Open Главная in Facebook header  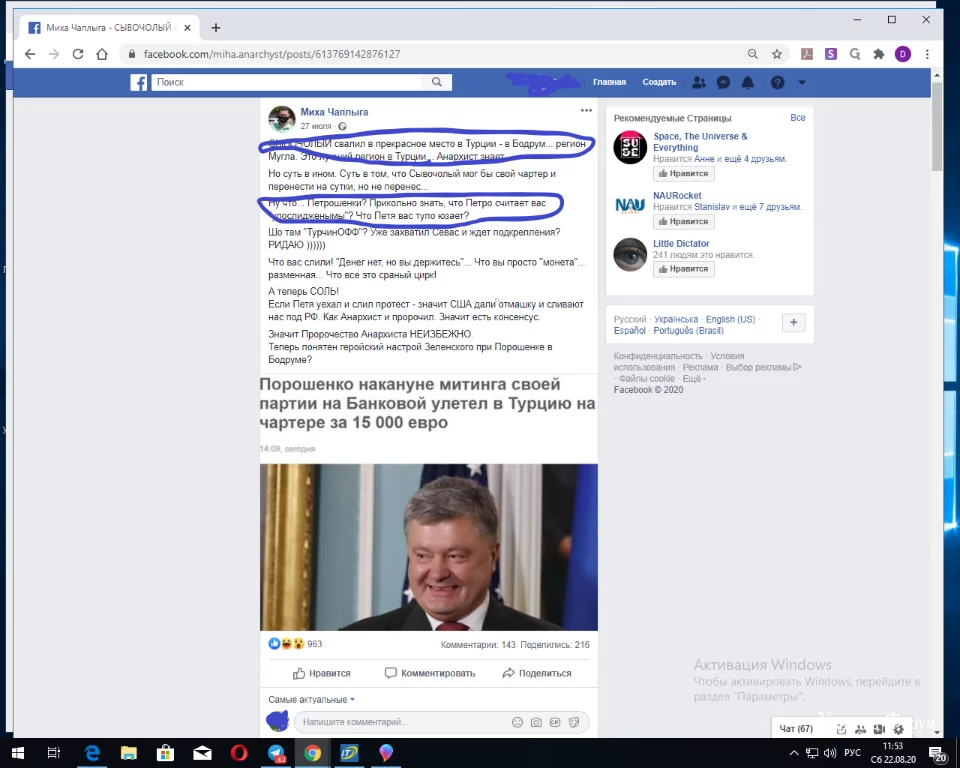click(x=609, y=82)
